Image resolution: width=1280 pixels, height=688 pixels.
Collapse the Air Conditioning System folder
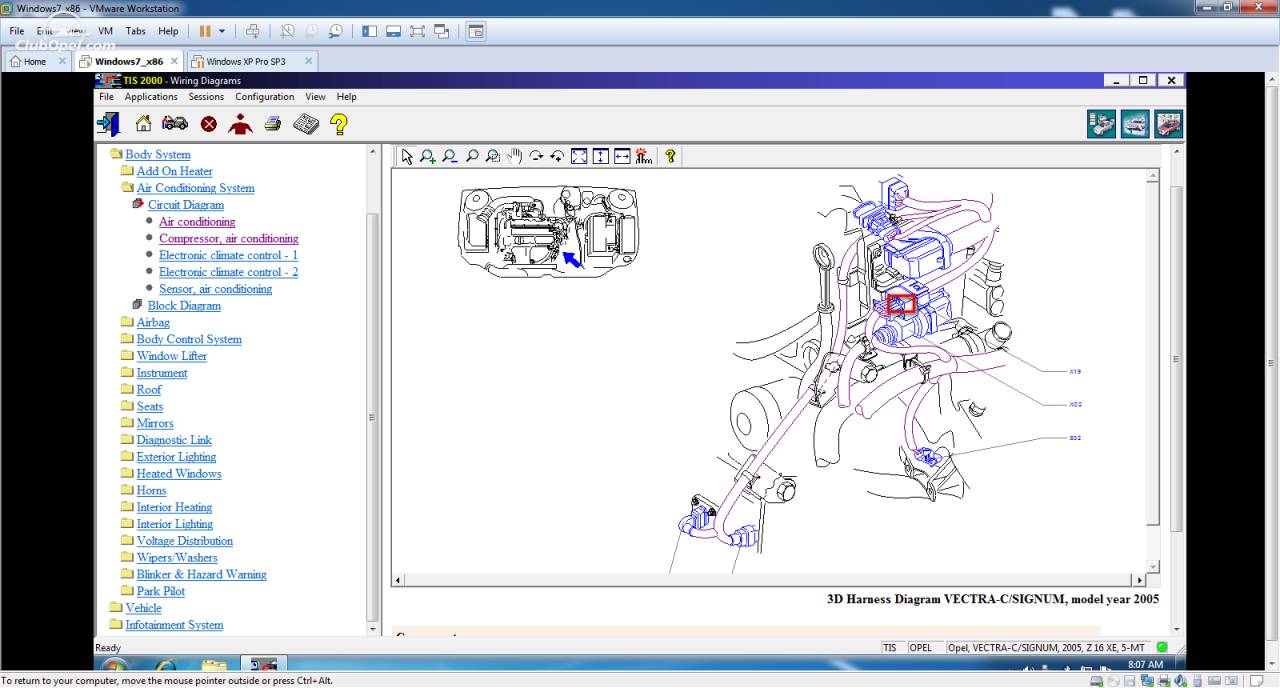click(x=195, y=188)
